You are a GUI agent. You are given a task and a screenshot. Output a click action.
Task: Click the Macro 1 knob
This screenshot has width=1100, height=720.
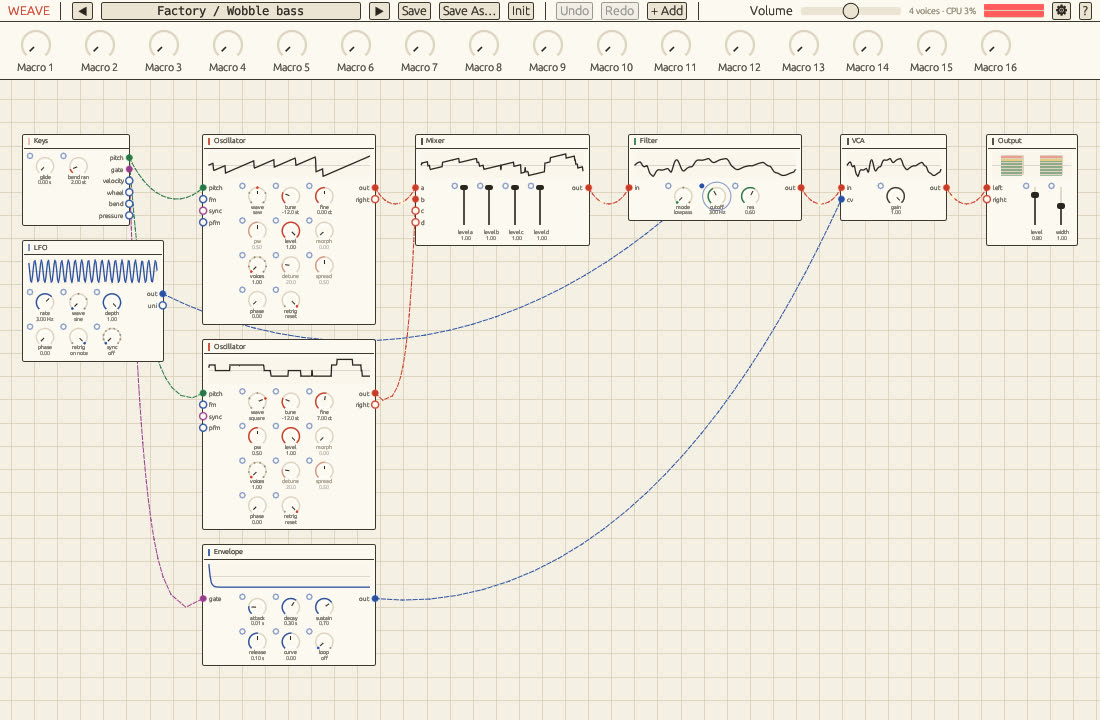[x=35, y=46]
